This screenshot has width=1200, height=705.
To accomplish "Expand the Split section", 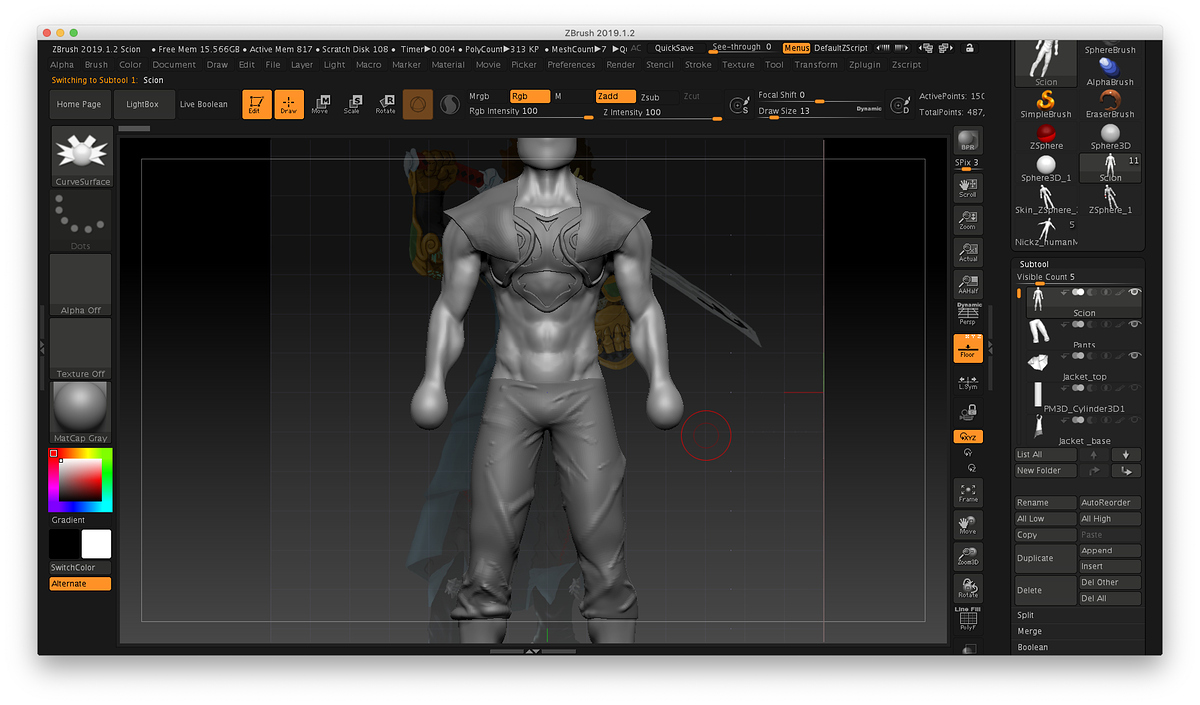I will [1026, 615].
